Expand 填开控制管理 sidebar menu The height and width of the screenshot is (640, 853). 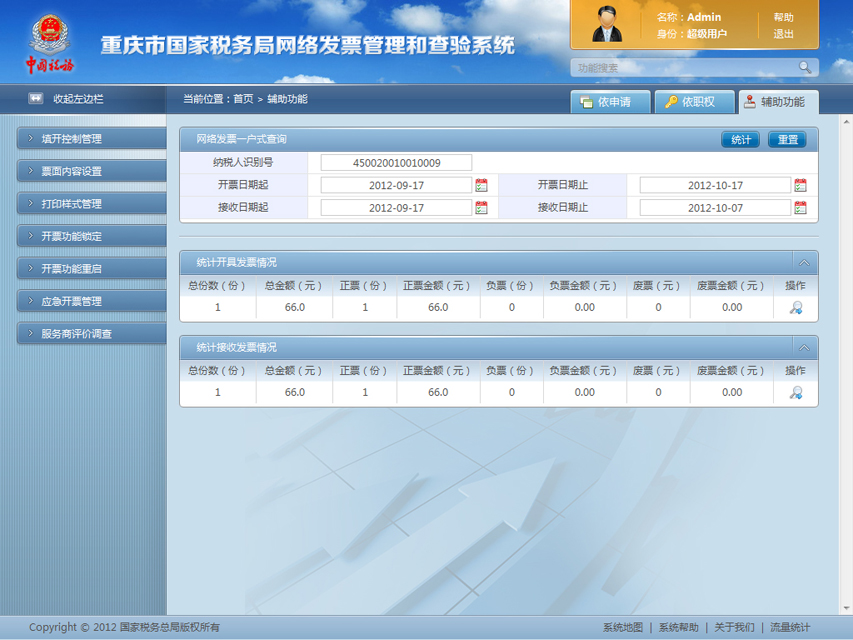click(x=91, y=139)
